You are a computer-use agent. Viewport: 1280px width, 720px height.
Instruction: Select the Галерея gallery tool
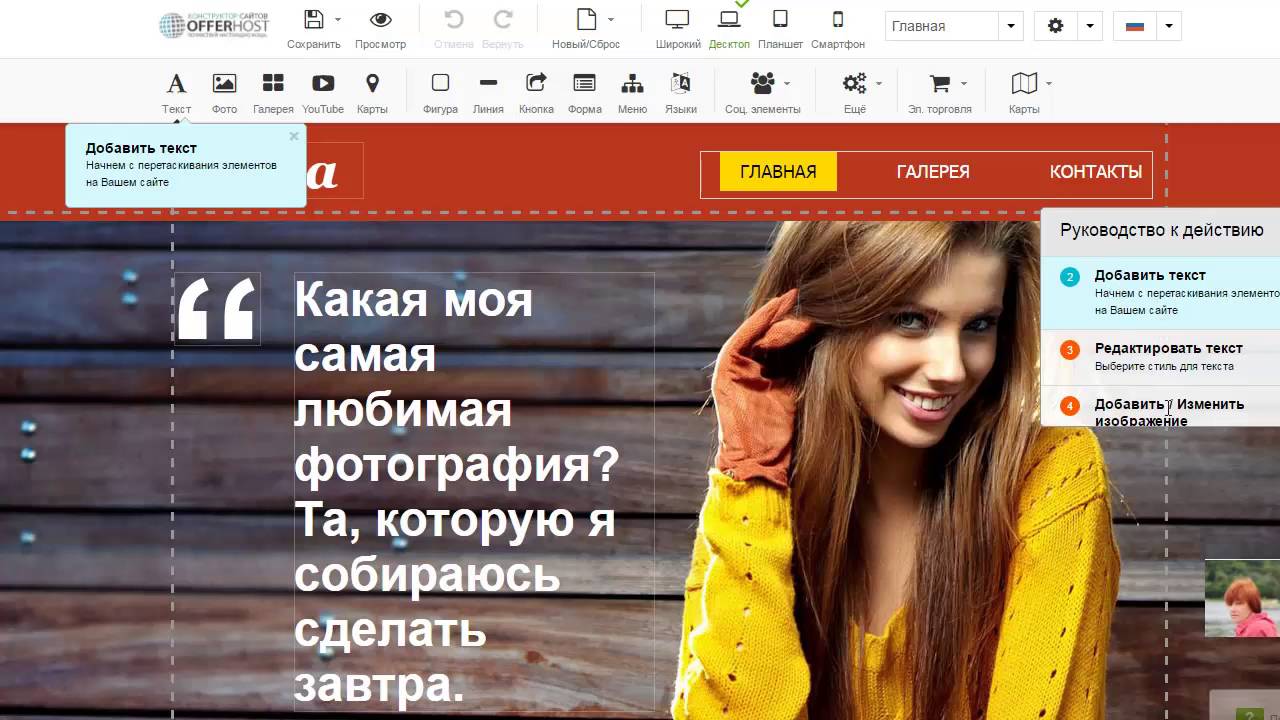click(273, 93)
